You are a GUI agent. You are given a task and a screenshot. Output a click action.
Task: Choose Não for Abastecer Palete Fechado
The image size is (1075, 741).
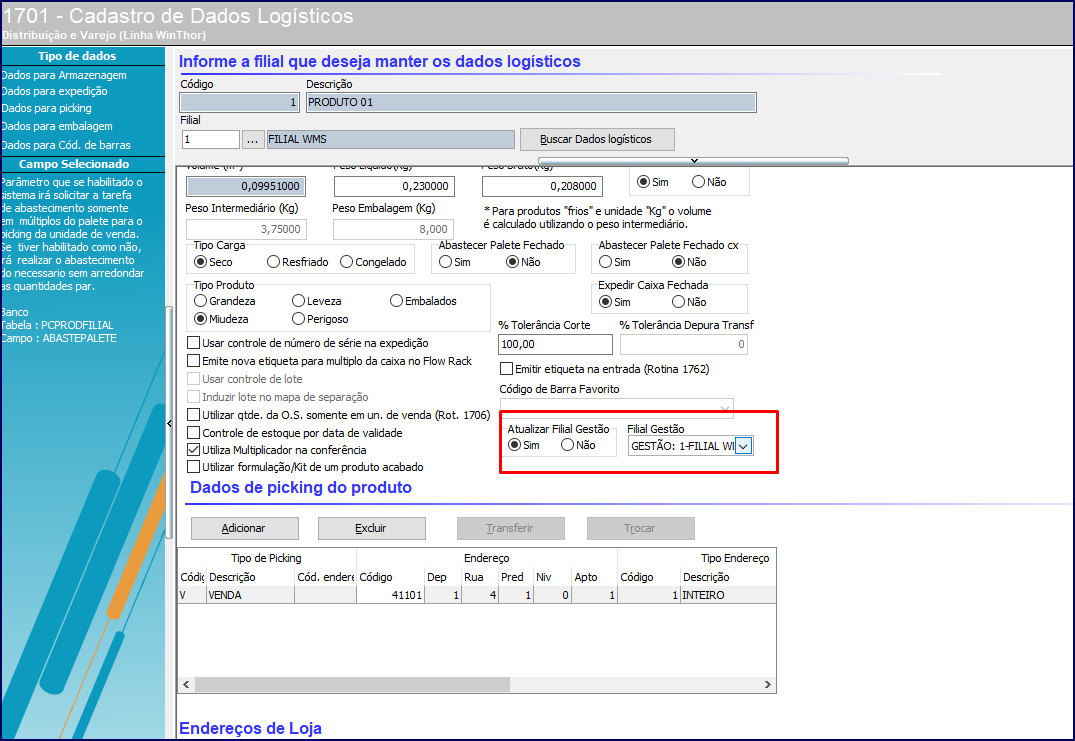[x=523, y=262]
